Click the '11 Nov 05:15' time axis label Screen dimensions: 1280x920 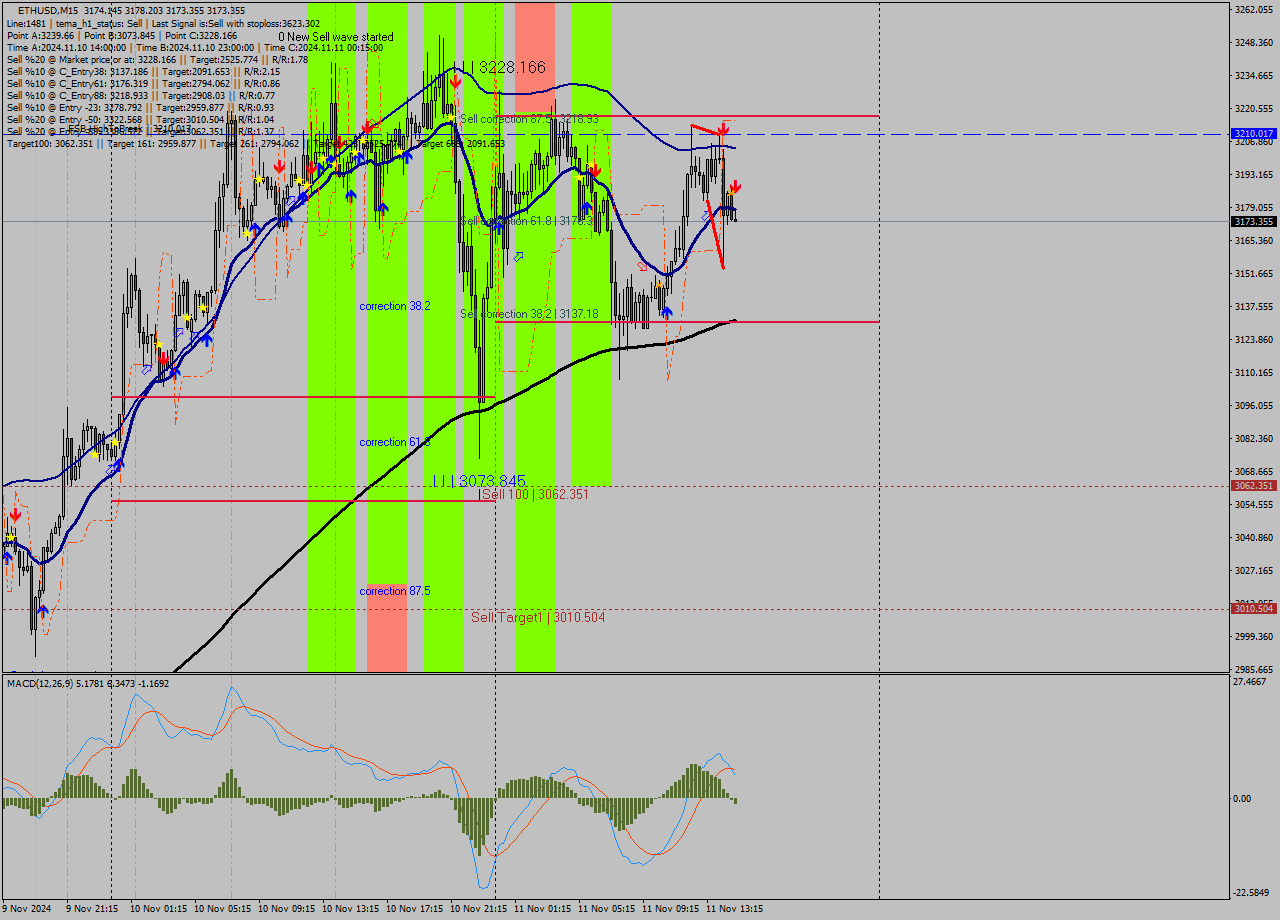(x=606, y=909)
